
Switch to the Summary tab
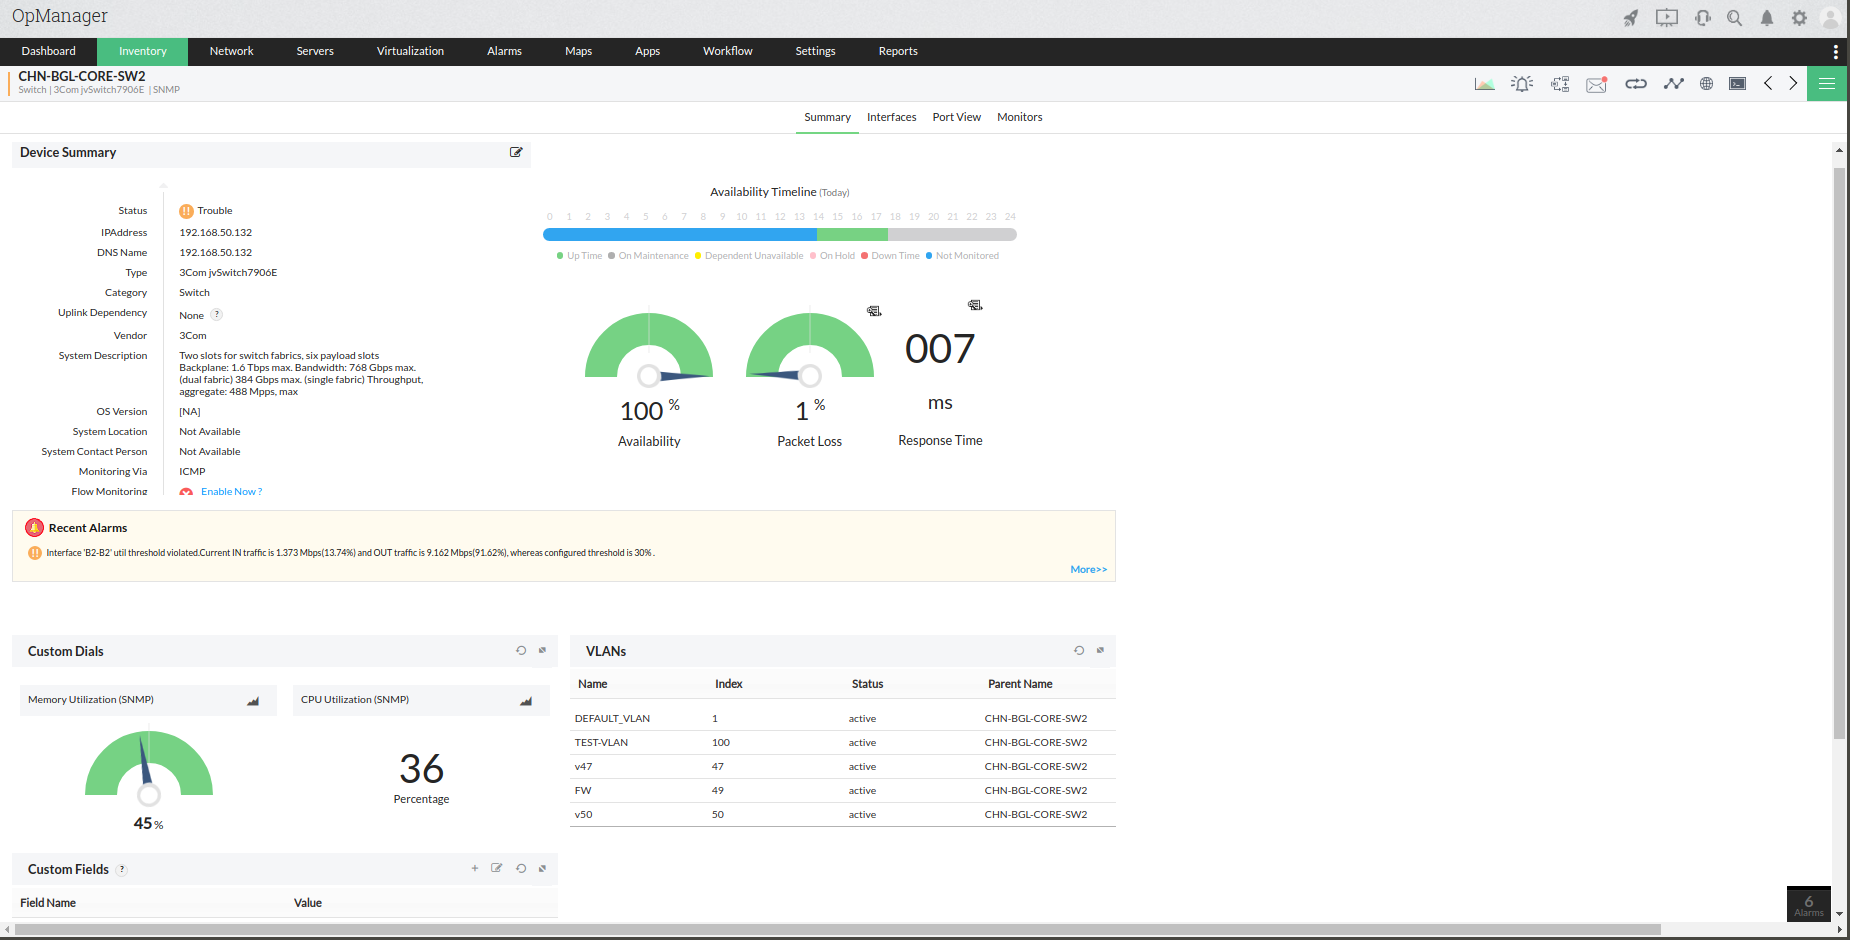pyautogui.click(x=828, y=118)
